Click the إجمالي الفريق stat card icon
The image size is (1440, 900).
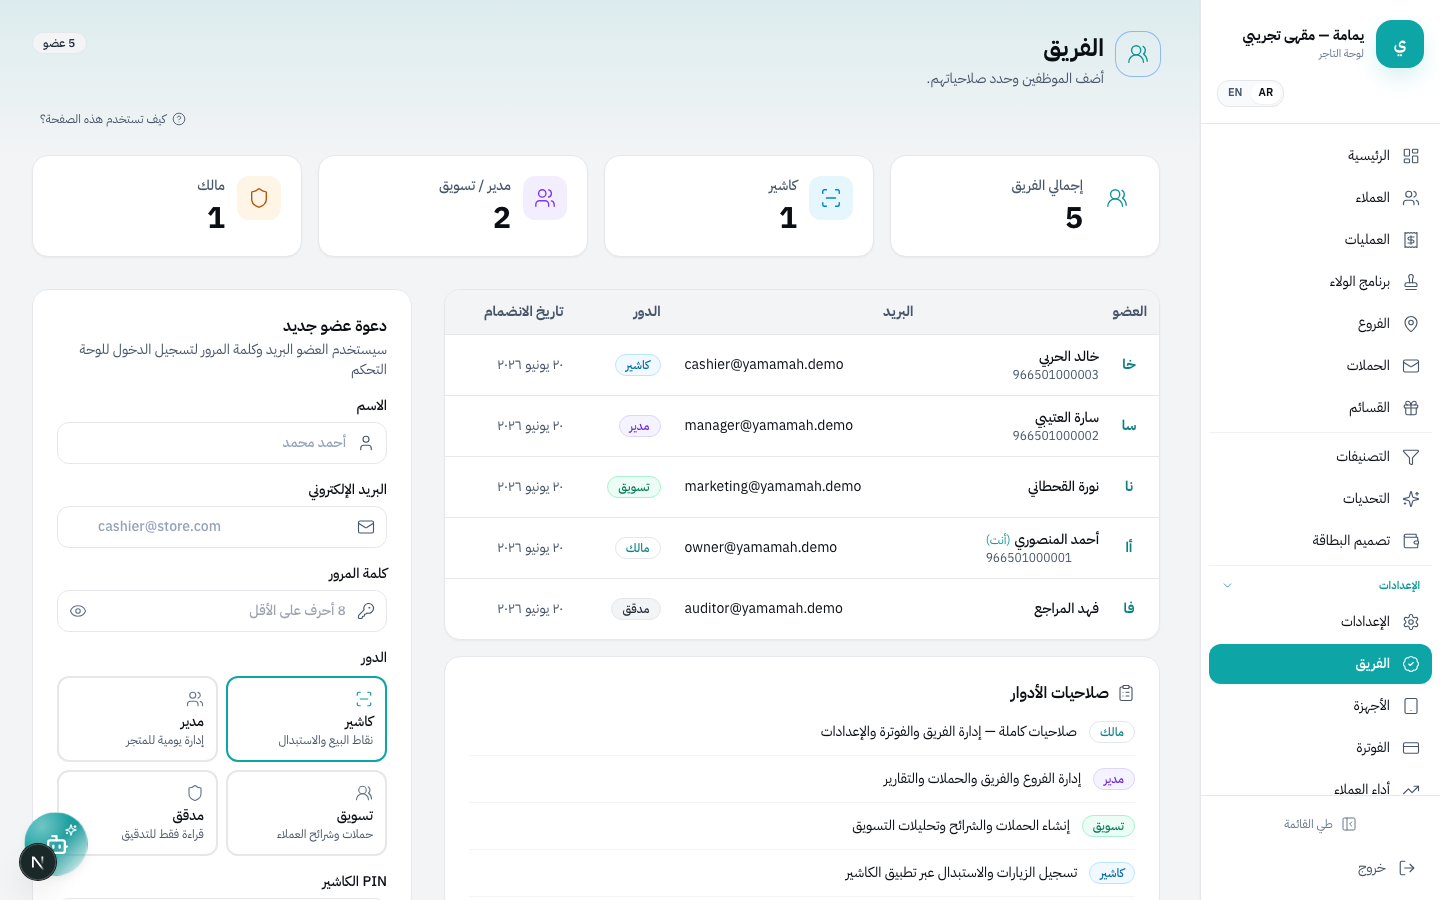coord(1117,198)
